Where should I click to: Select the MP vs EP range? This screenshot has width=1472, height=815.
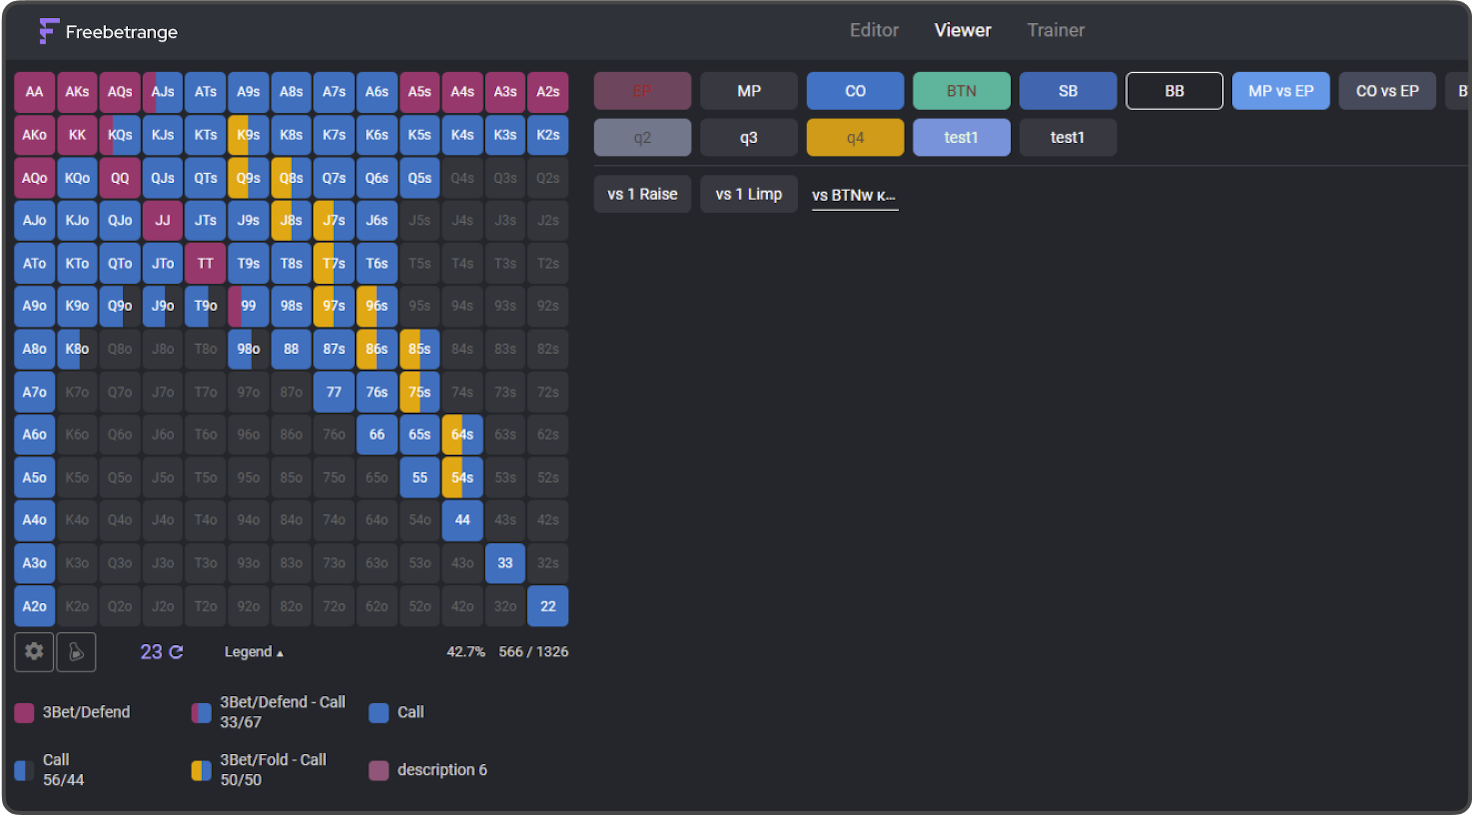(1280, 90)
